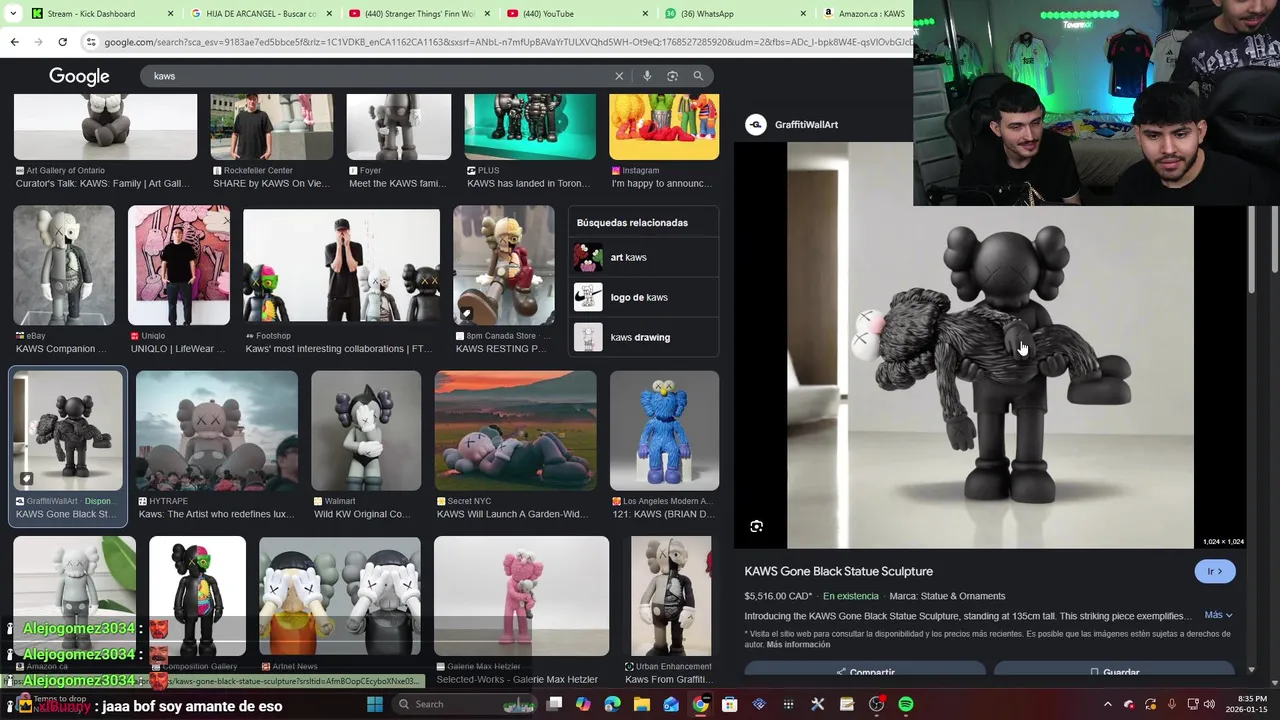Image resolution: width=1280 pixels, height=720 pixels.
Task: Open the HYTRAPE Kaws artist thumbnail
Action: [x=217, y=431]
